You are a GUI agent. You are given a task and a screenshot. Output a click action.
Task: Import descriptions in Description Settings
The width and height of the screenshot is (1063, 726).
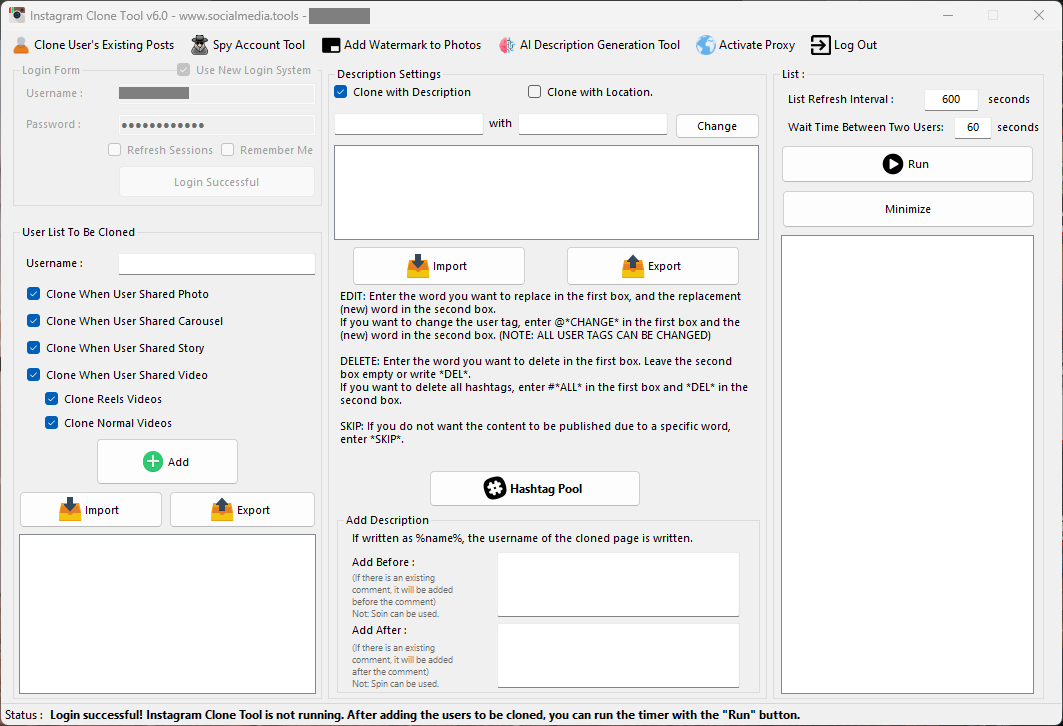pos(439,266)
